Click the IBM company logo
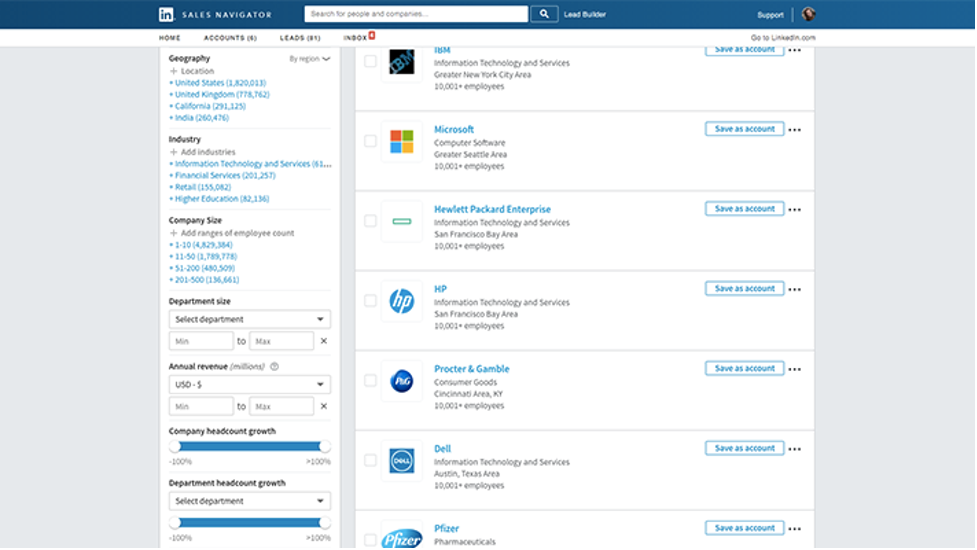977x550 pixels. point(402,62)
